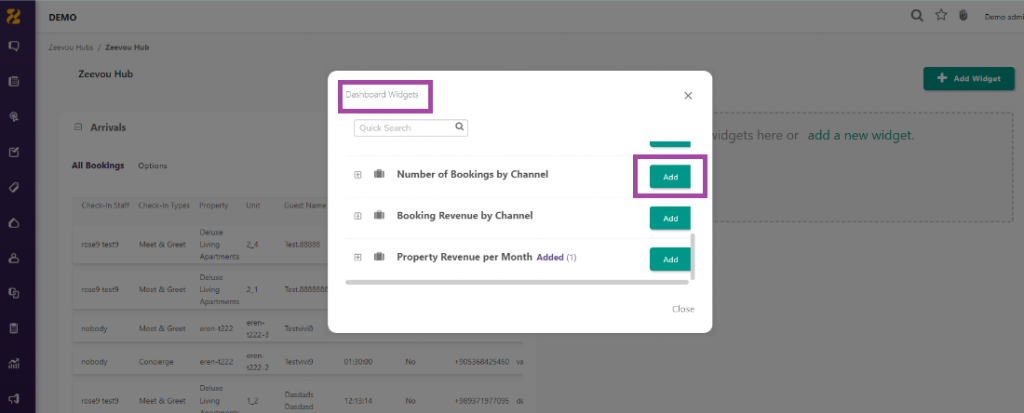Screen dimensions: 1024x413
Task: Add the Booking Revenue by Channel widget
Action: pyautogui.click(x=670, y=218)
